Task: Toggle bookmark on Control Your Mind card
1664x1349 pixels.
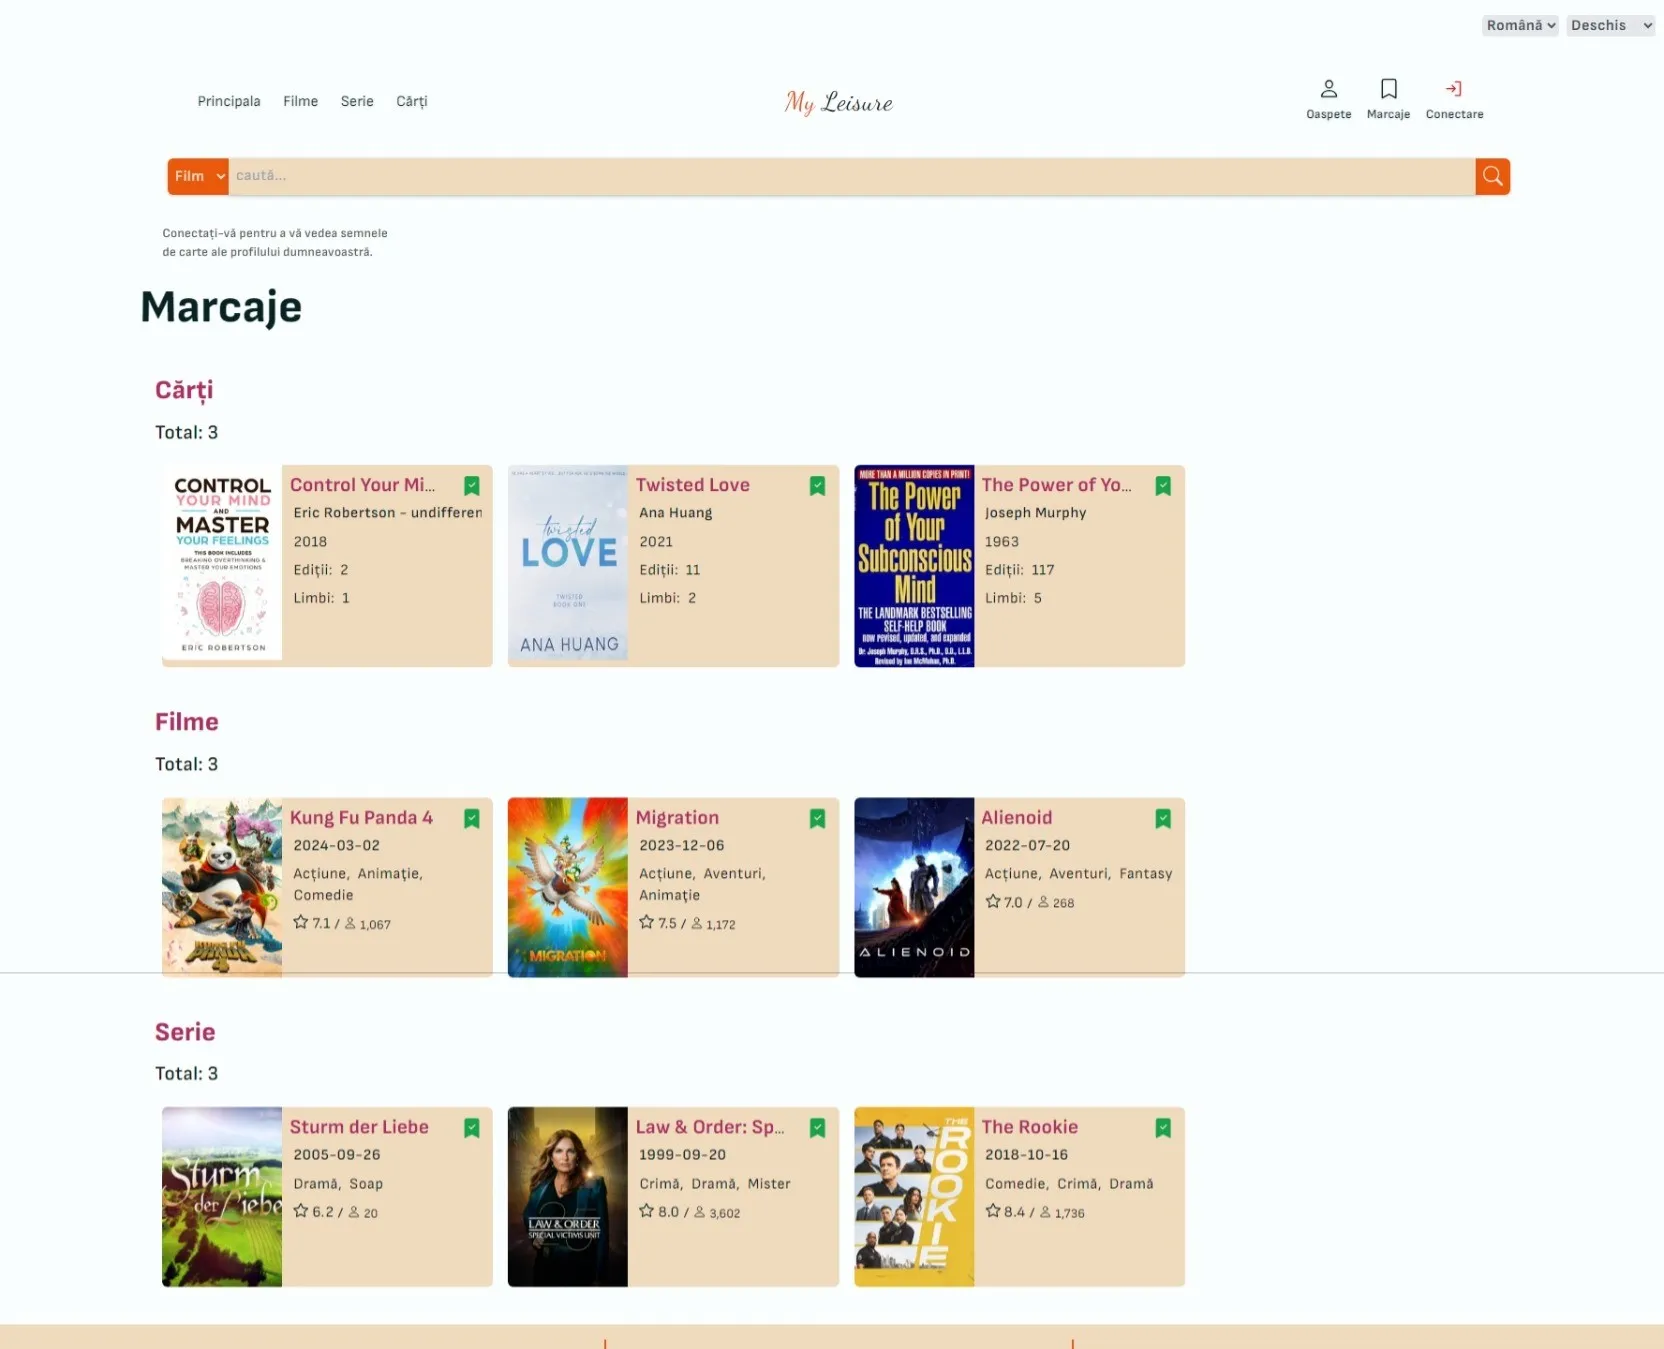Action: 472,486
